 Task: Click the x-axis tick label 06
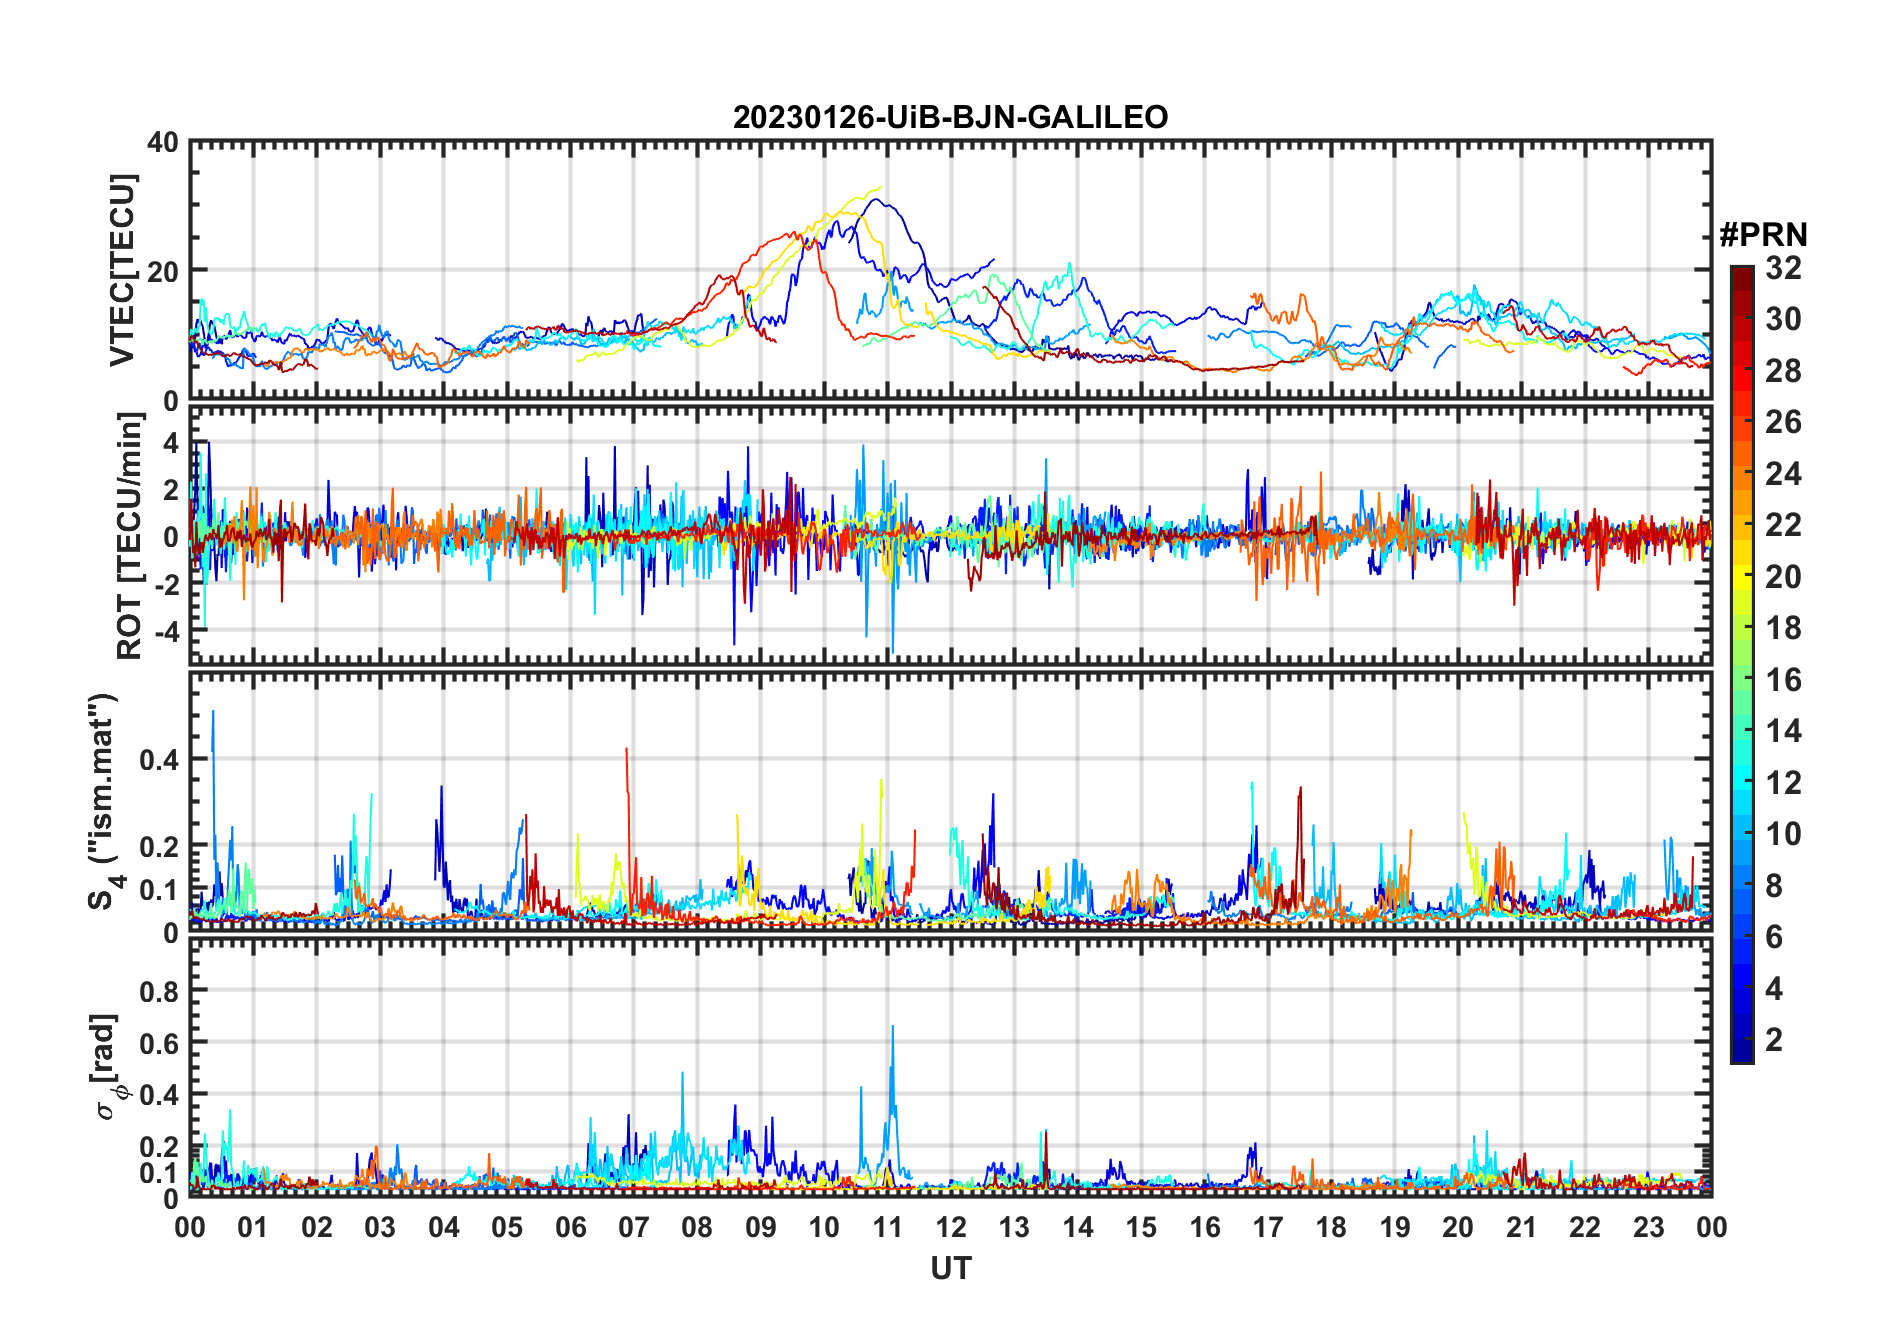(570, 1227)
